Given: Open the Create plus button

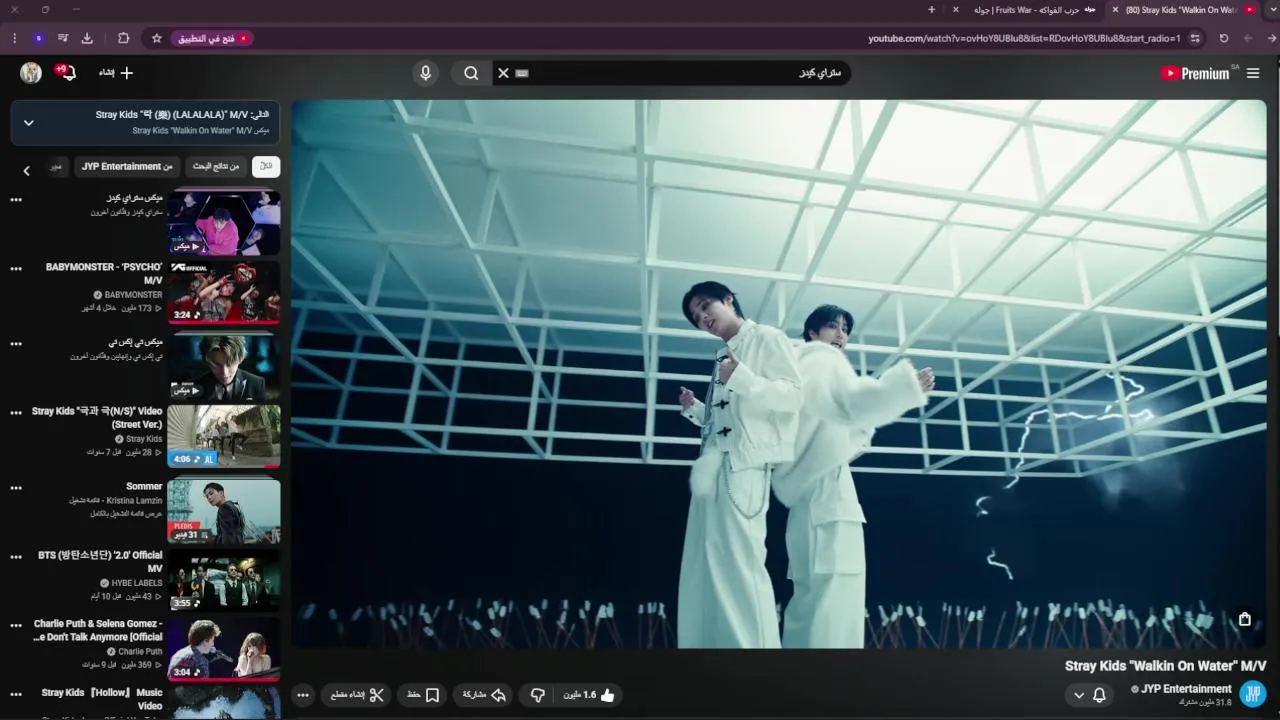Looking at the screenshot, I should tap(116, 73).
